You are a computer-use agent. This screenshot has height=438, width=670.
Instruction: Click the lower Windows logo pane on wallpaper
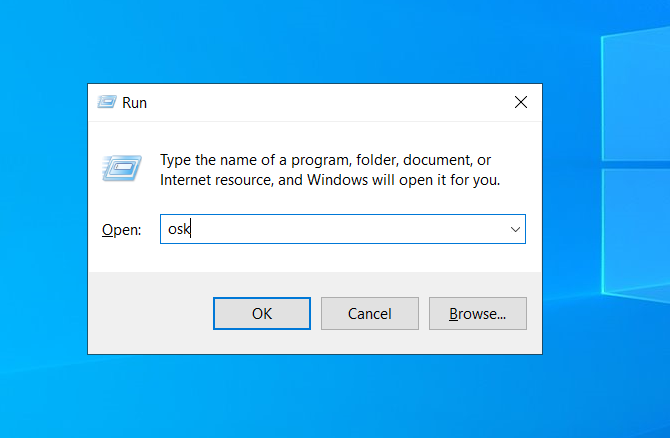[x=636, y=235]
